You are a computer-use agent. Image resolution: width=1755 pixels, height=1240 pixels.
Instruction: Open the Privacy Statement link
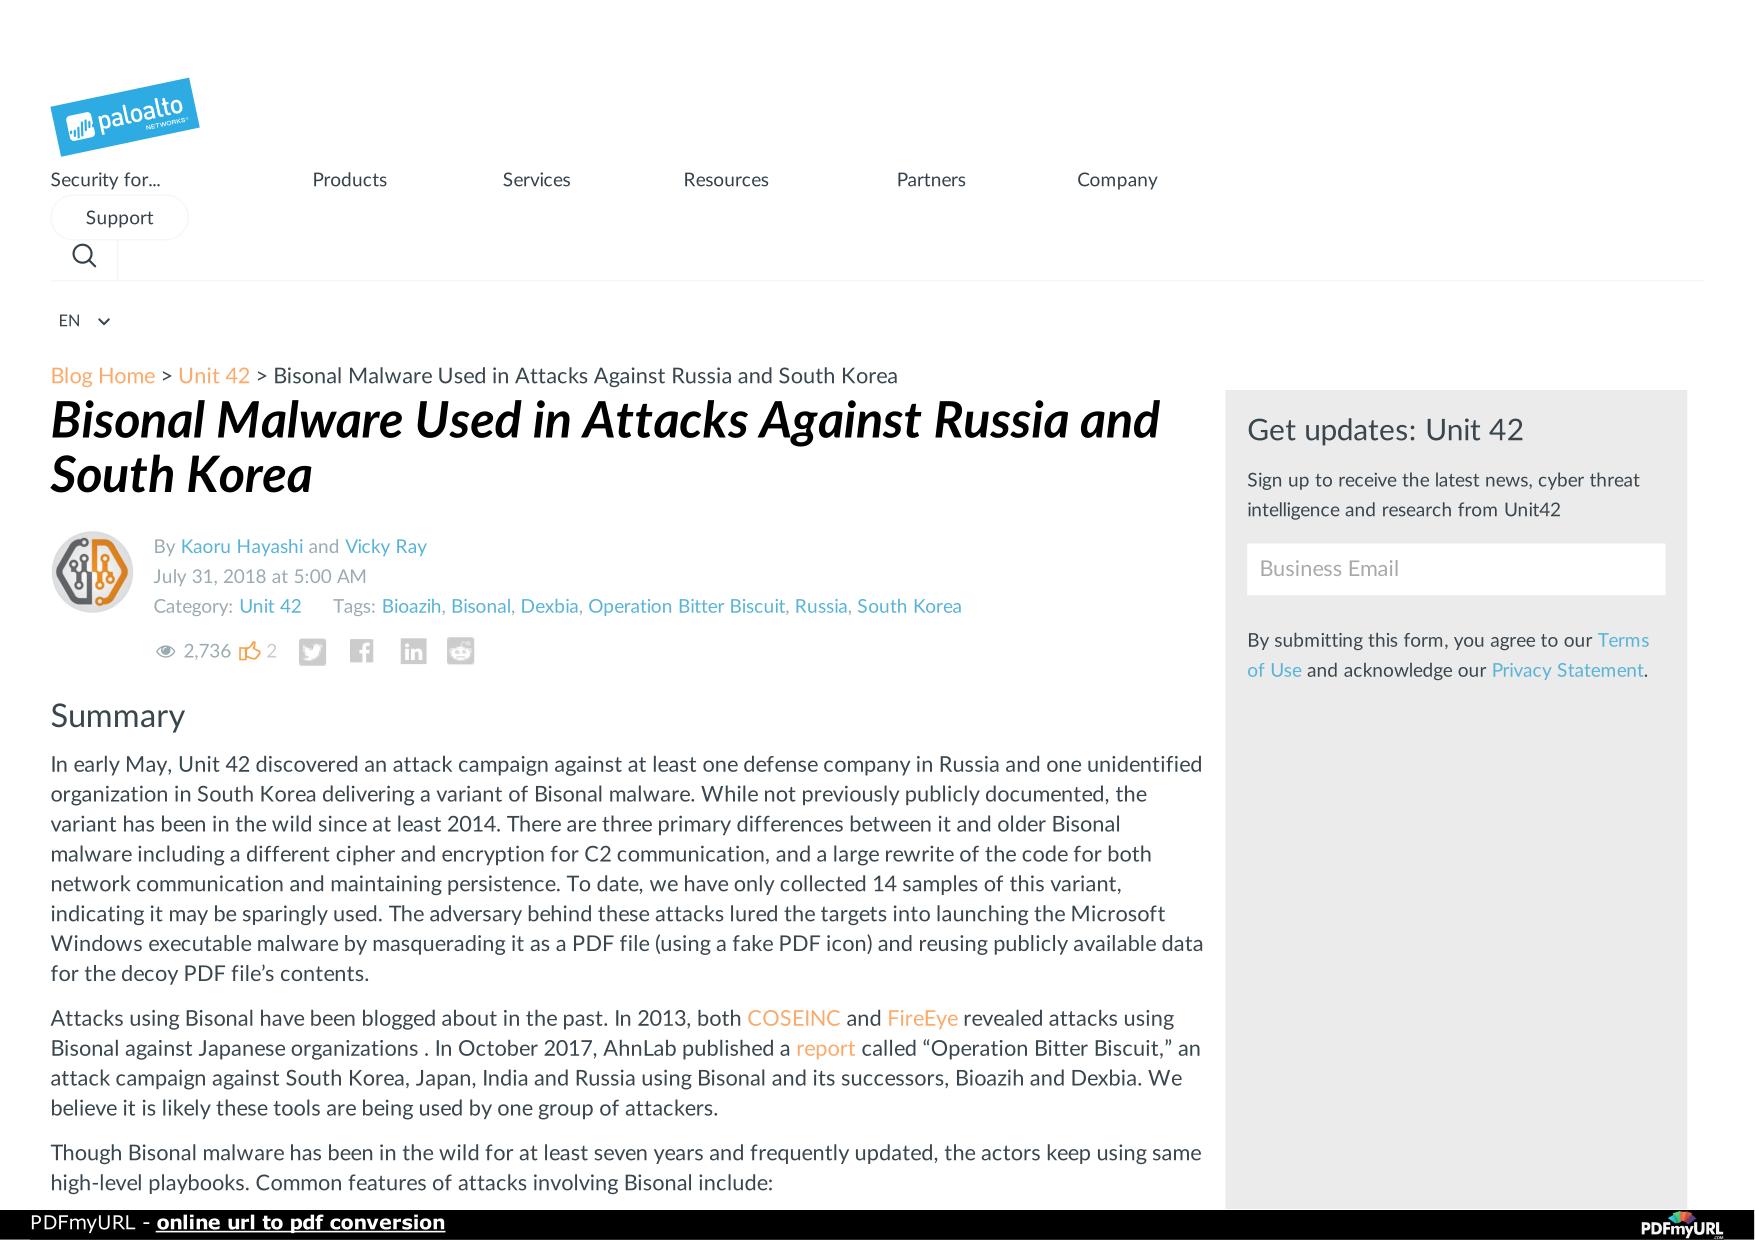[x=1567, y=670]
